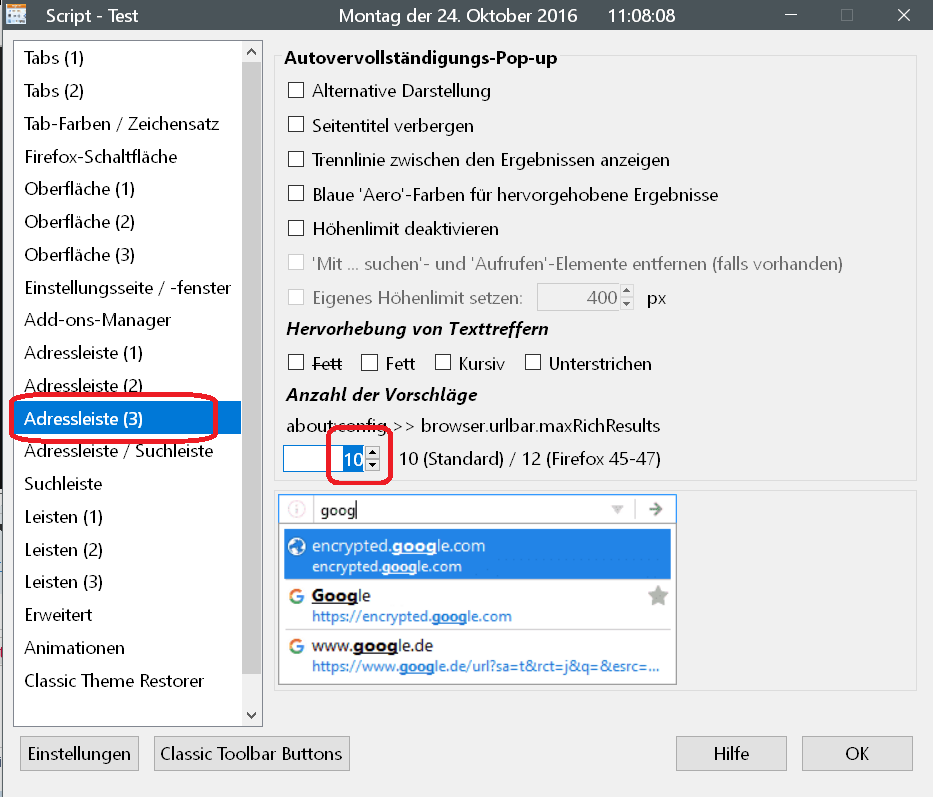
Task: Decrease maxRichResults with the down arrow
Action: pyautogui.click(x=372, y=465)
